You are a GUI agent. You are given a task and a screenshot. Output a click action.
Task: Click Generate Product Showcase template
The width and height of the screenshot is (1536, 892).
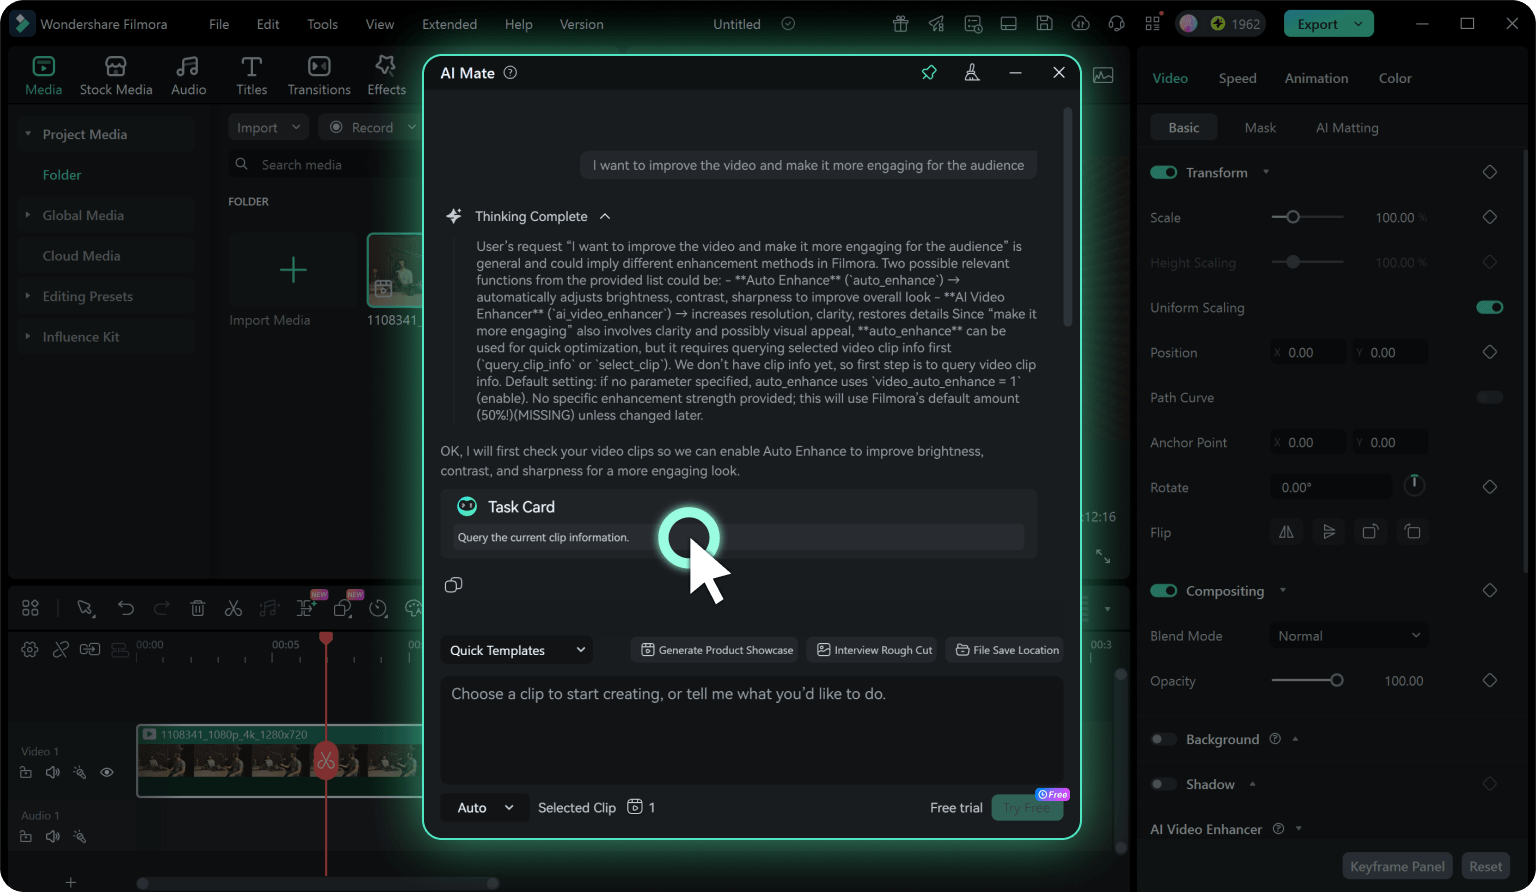tap(714, 650)
